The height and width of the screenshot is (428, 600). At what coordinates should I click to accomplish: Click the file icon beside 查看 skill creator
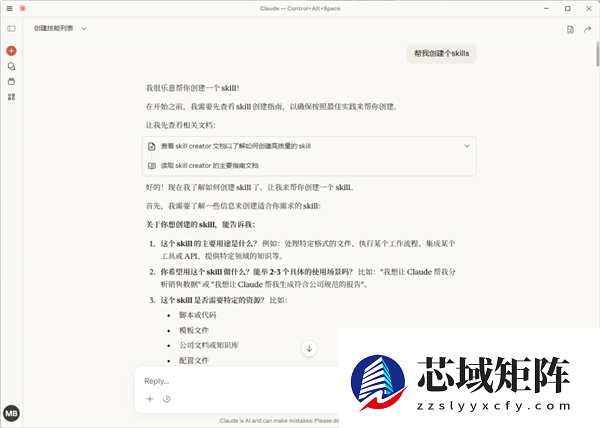(152, 146)
